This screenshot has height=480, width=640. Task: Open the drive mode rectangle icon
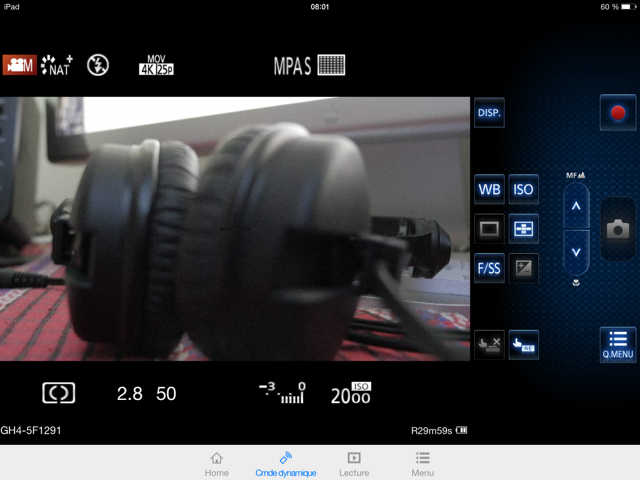click(x=489, y=228)
